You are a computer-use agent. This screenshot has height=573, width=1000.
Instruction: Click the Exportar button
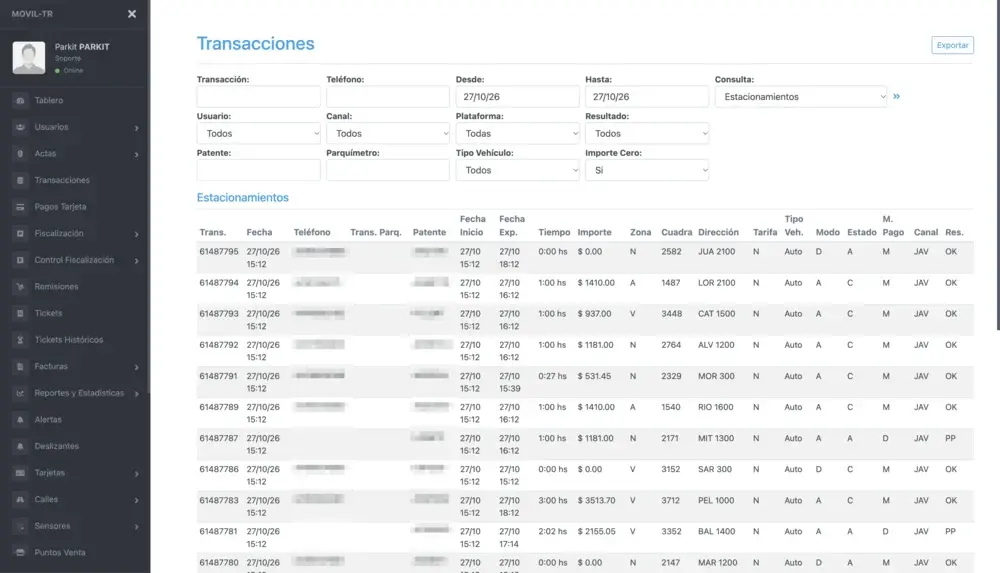[952, 45]
